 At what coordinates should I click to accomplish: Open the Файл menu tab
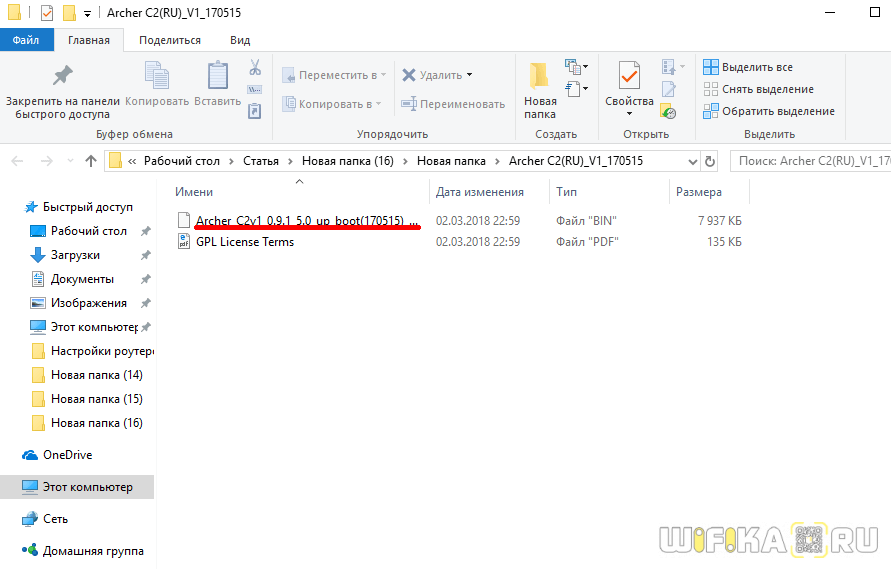point(26,40)
